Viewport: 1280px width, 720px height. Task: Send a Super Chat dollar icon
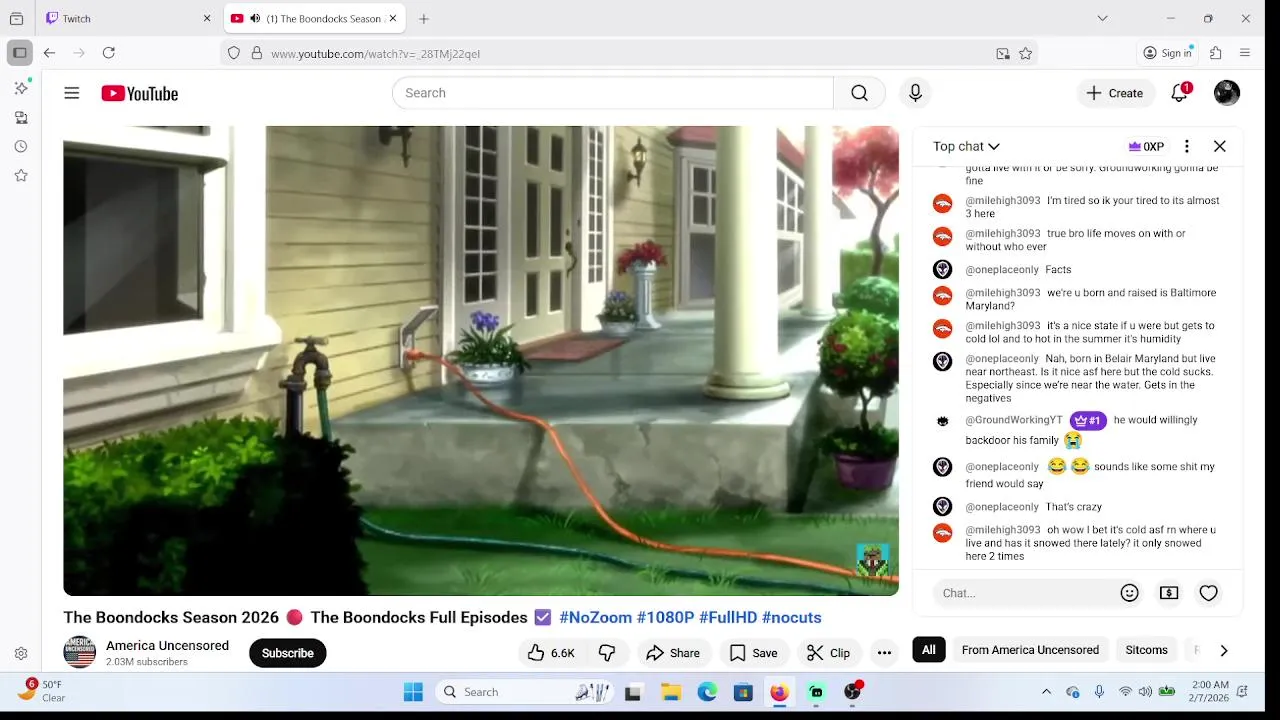click(1169, 593)
